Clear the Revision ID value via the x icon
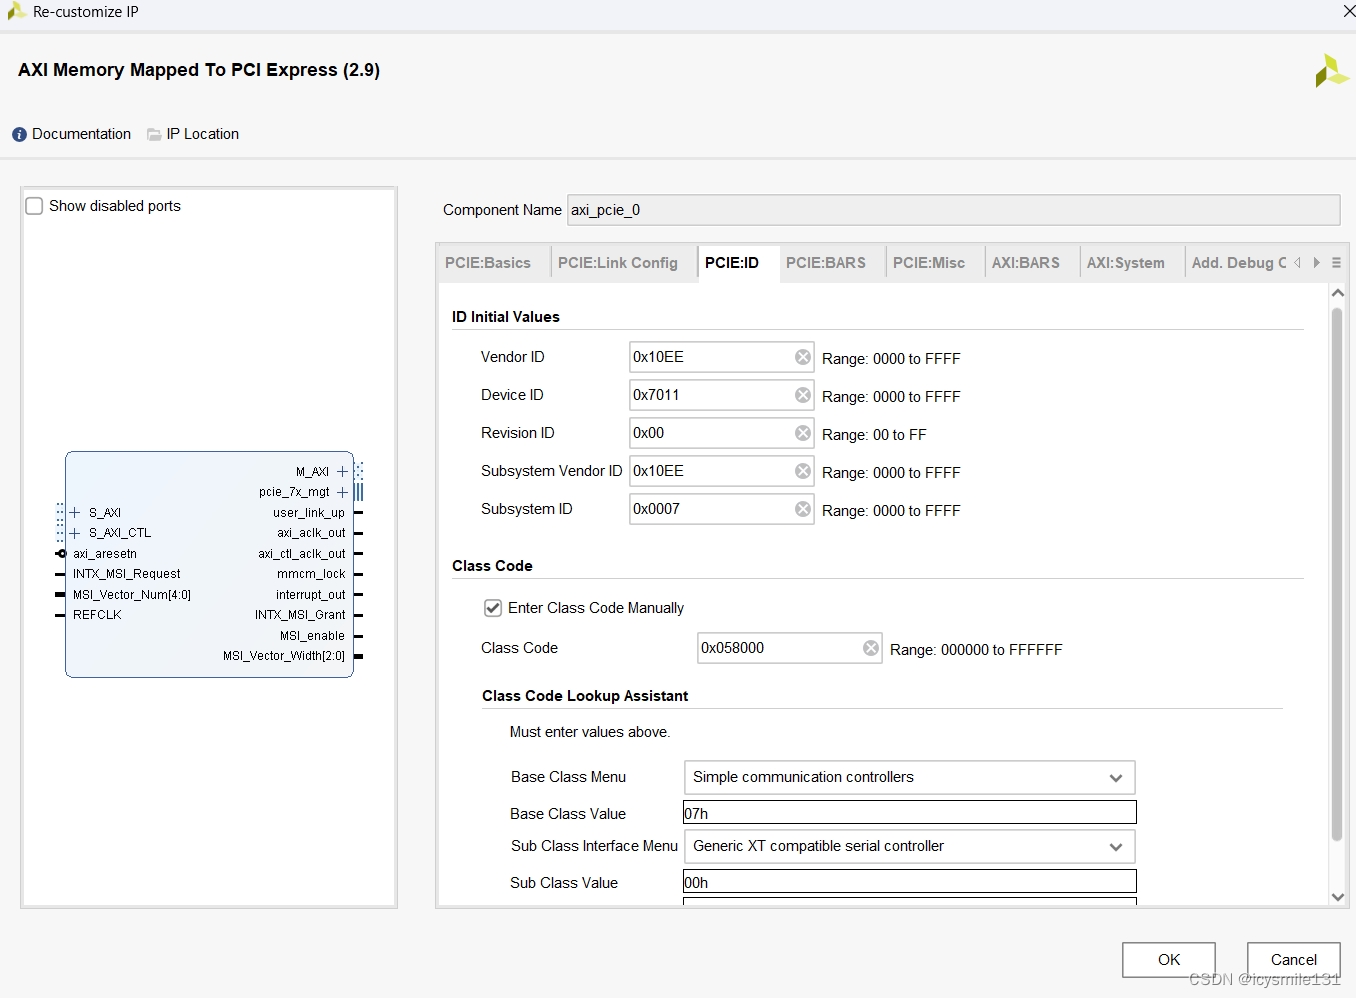1356x998 pixels. tap(803, 433)
